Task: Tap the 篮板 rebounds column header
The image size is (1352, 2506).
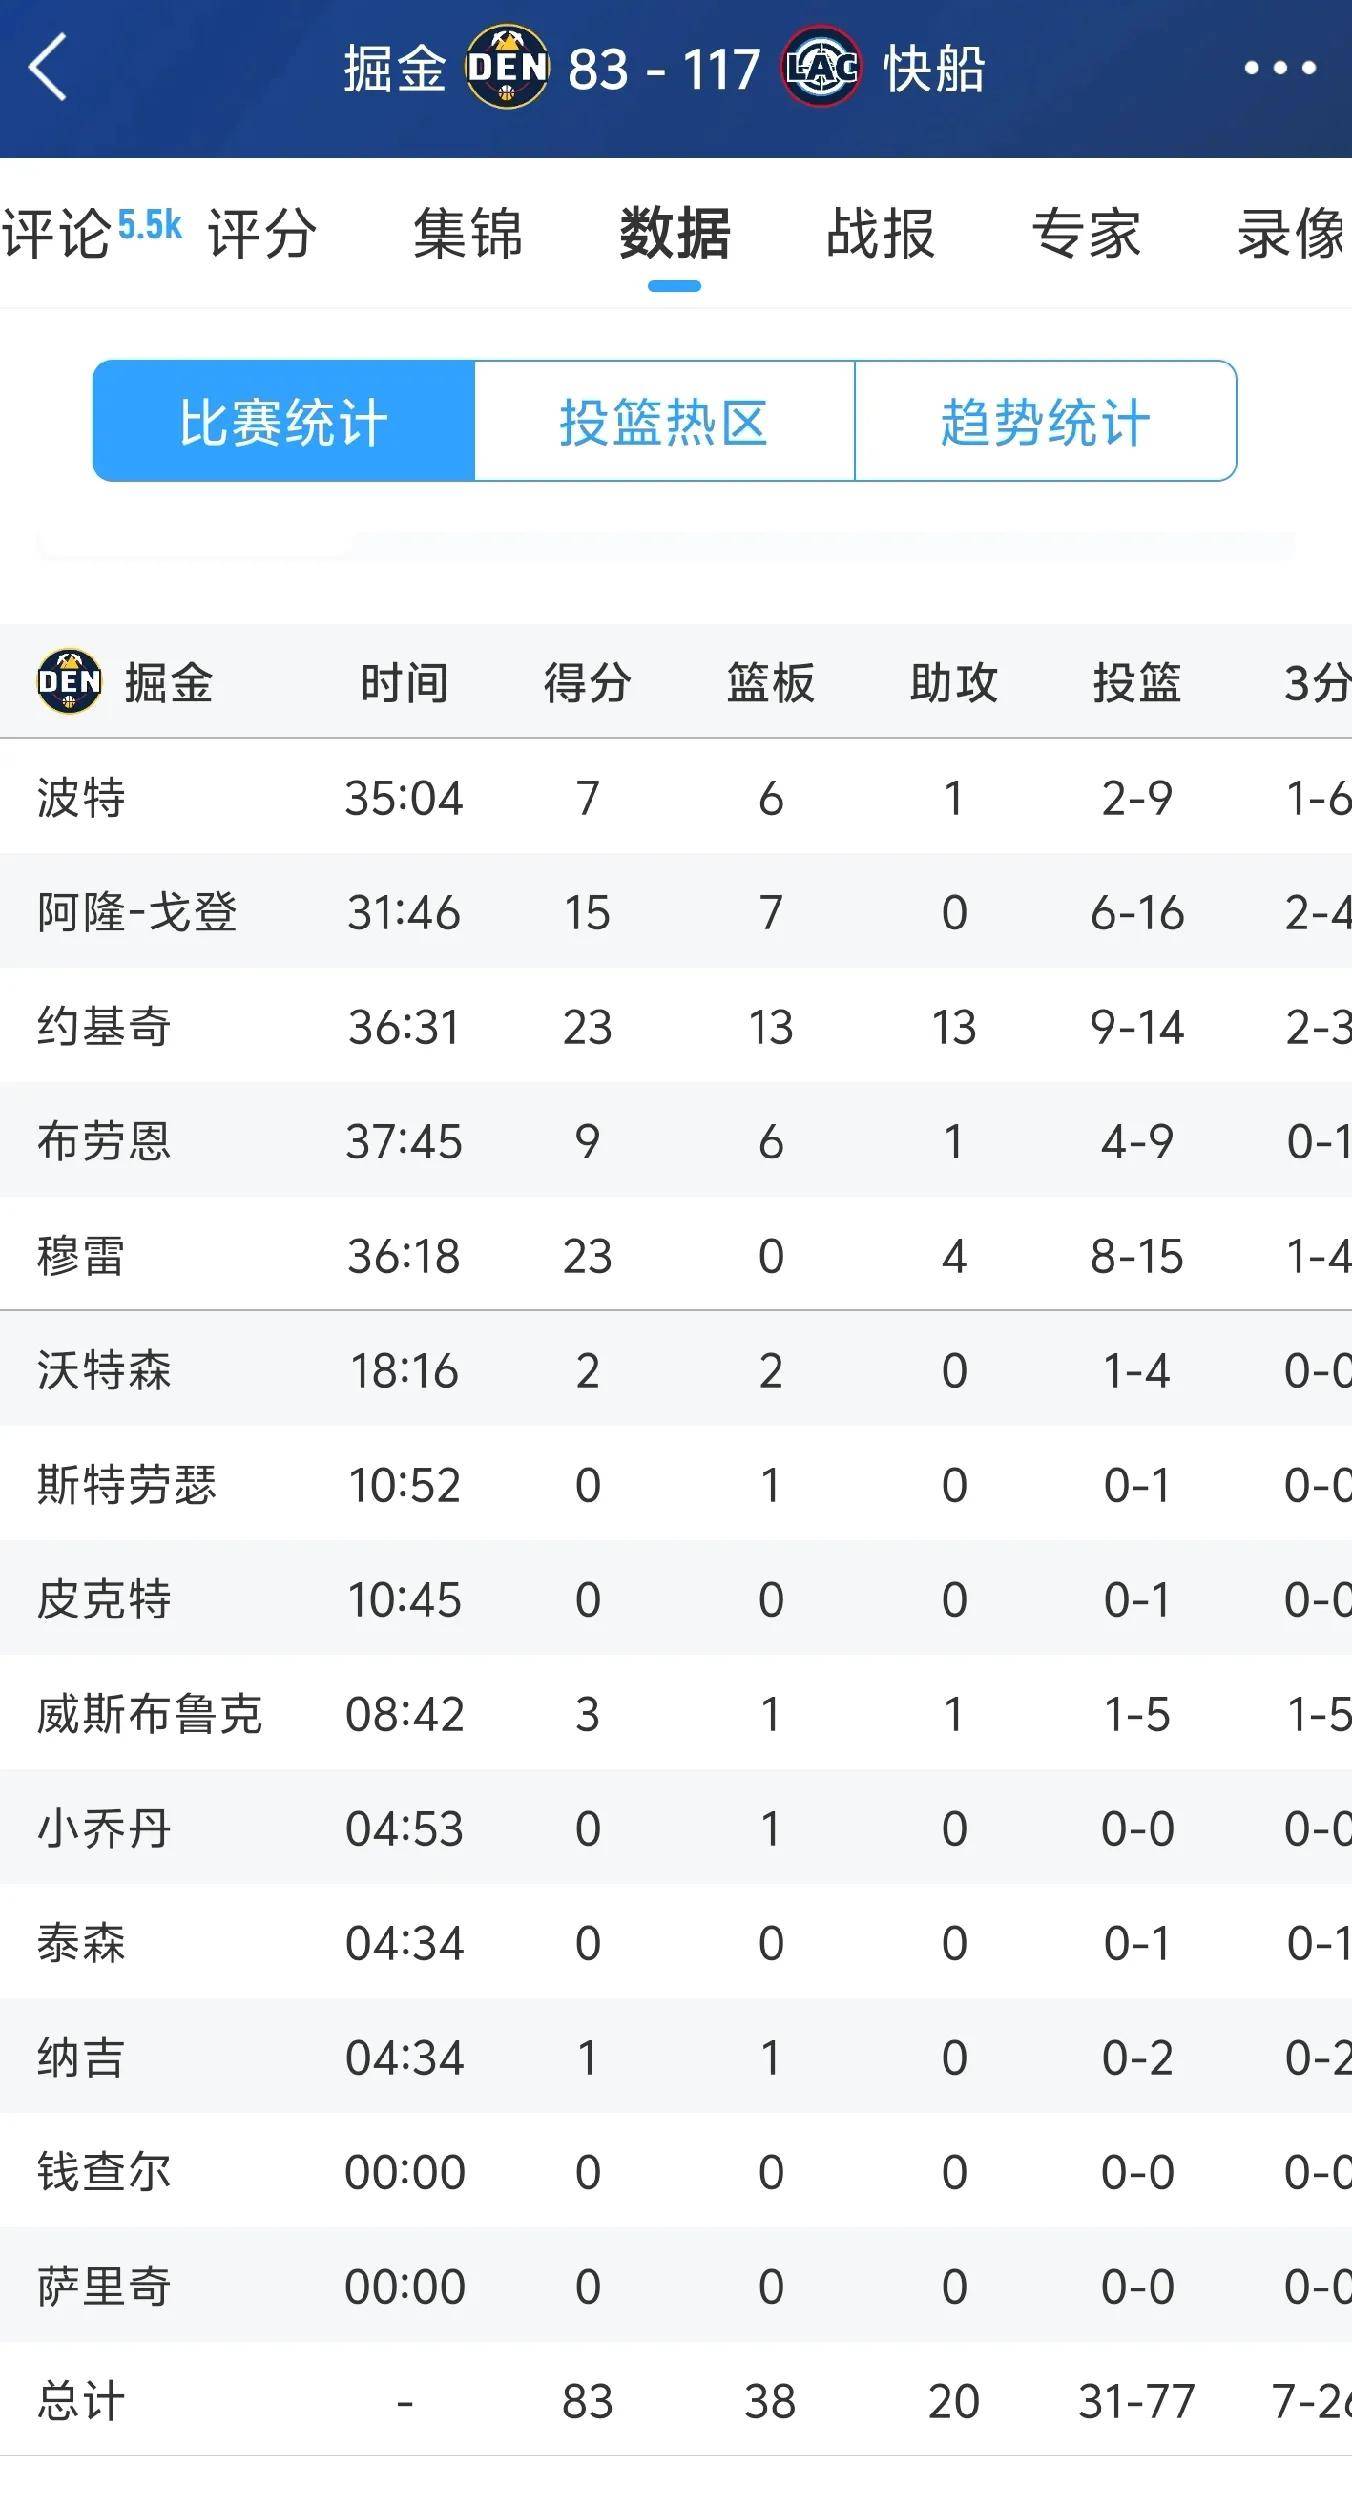Action: pos(770,683)
